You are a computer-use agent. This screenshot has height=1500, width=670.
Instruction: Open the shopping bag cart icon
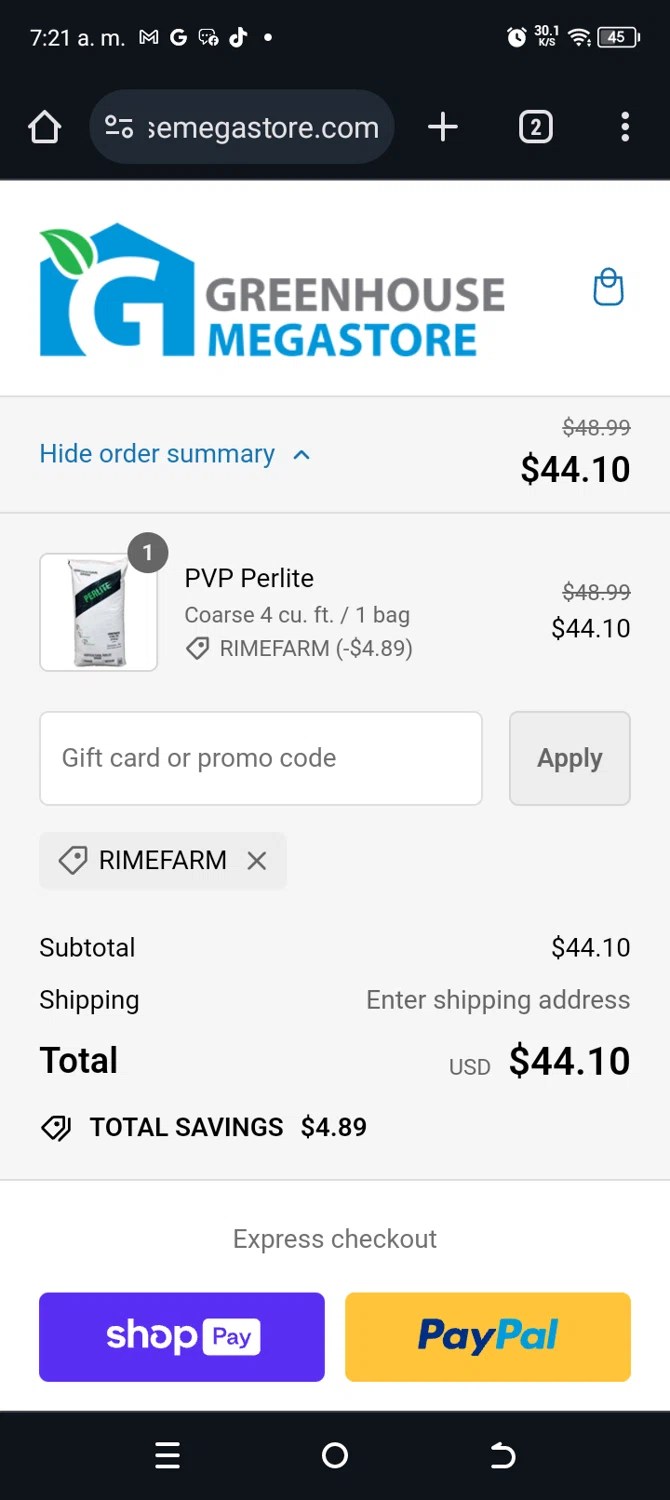(608, 288)
